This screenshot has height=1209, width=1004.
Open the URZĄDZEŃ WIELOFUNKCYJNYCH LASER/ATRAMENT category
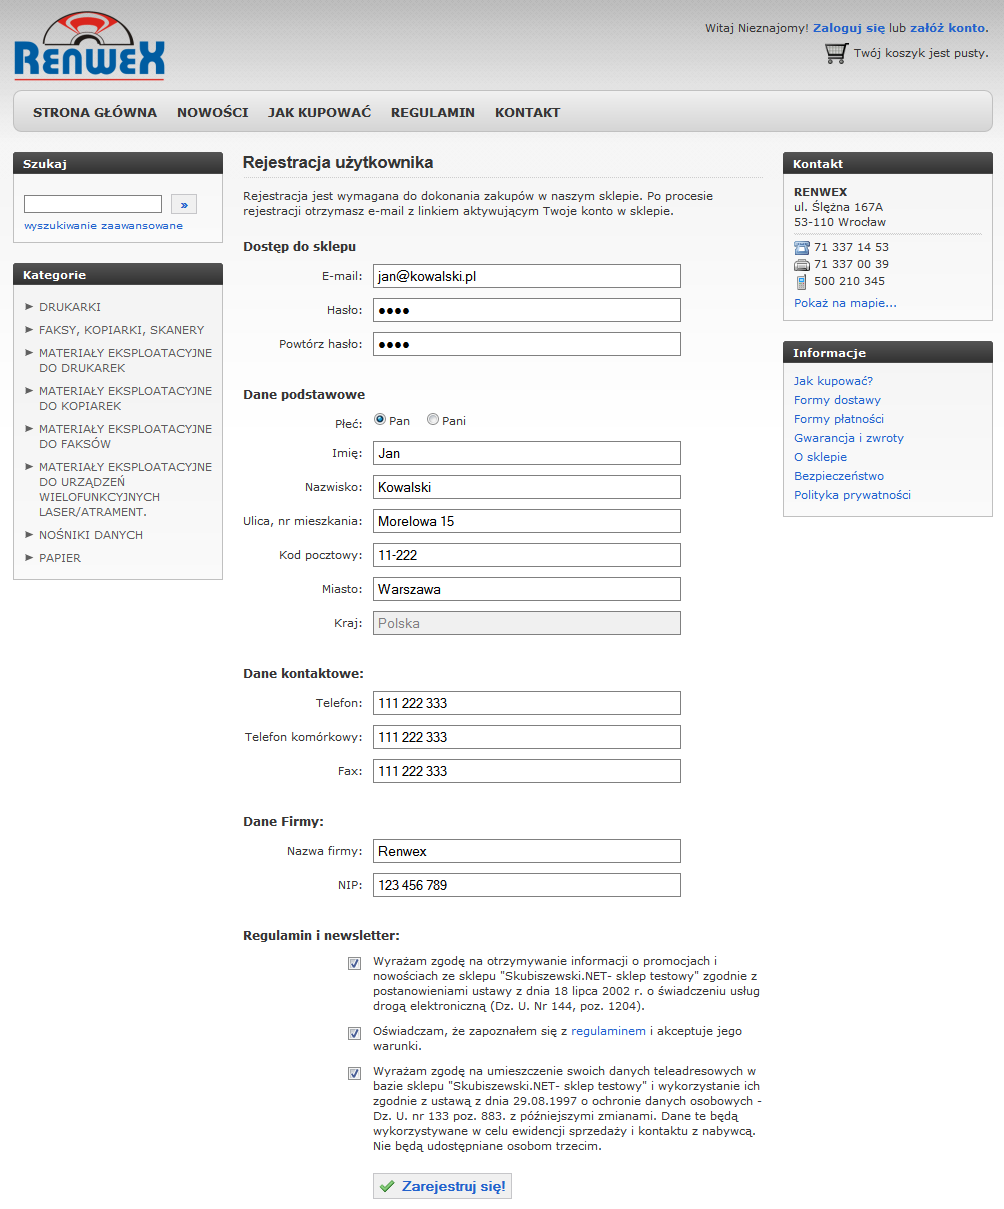[x=125, y=489]
